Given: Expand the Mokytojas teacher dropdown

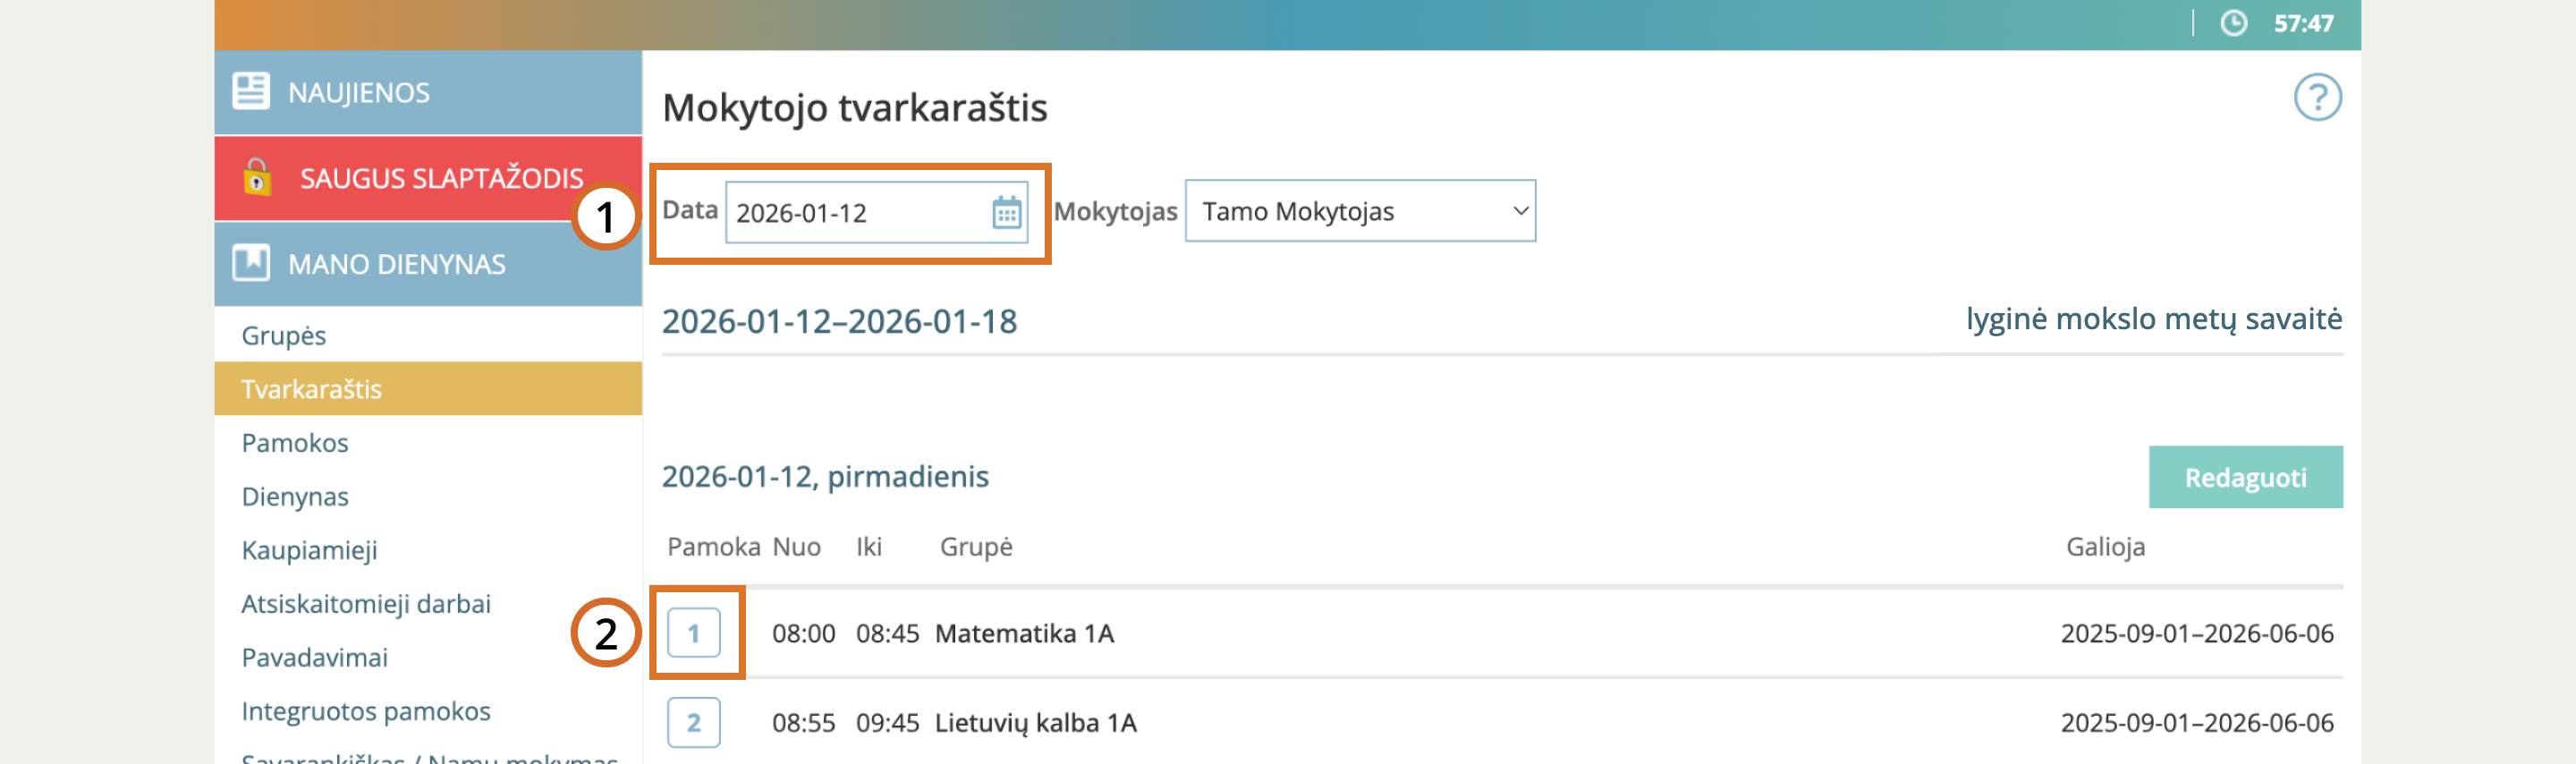Looking at the screenshot, I should coord(1359,211).
